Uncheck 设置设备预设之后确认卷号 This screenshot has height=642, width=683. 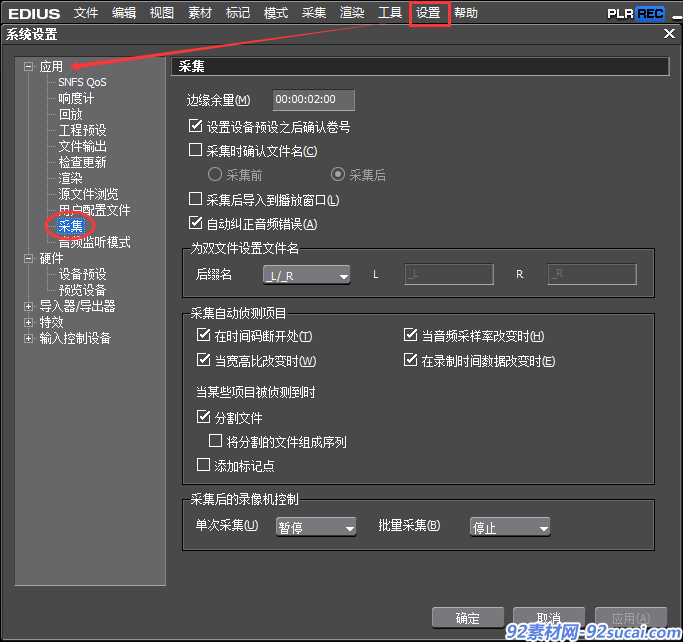(195, 126)
